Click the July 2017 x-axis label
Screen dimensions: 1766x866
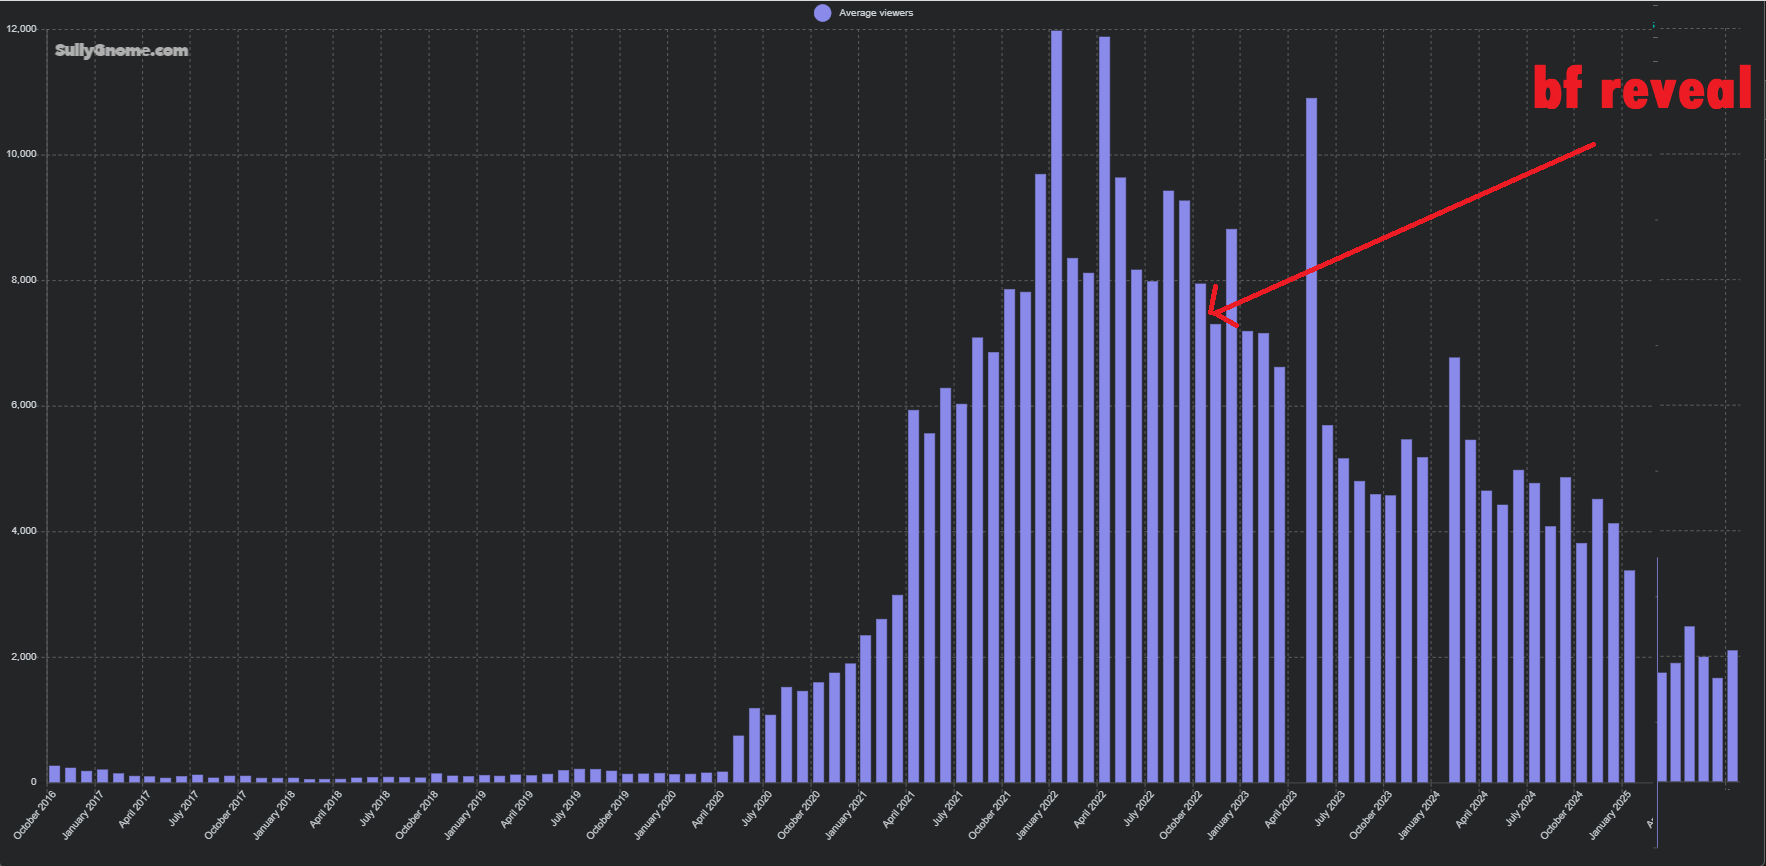183,808
